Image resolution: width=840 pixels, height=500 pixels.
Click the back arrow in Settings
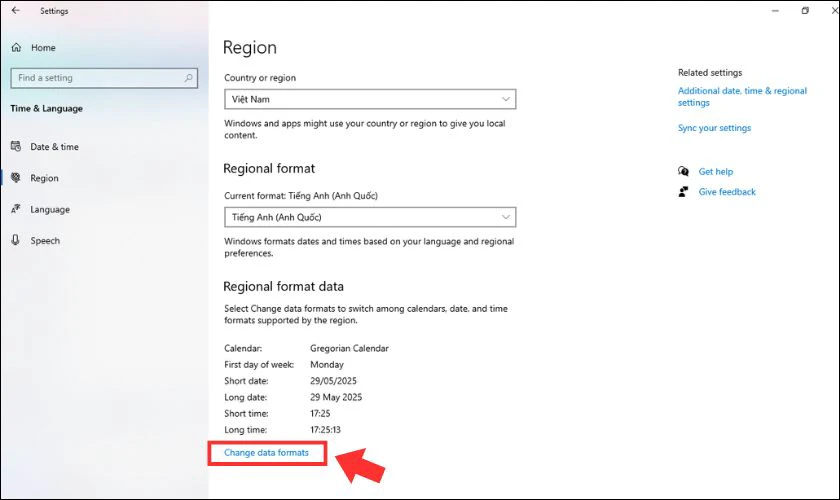[x=16, y=10]
